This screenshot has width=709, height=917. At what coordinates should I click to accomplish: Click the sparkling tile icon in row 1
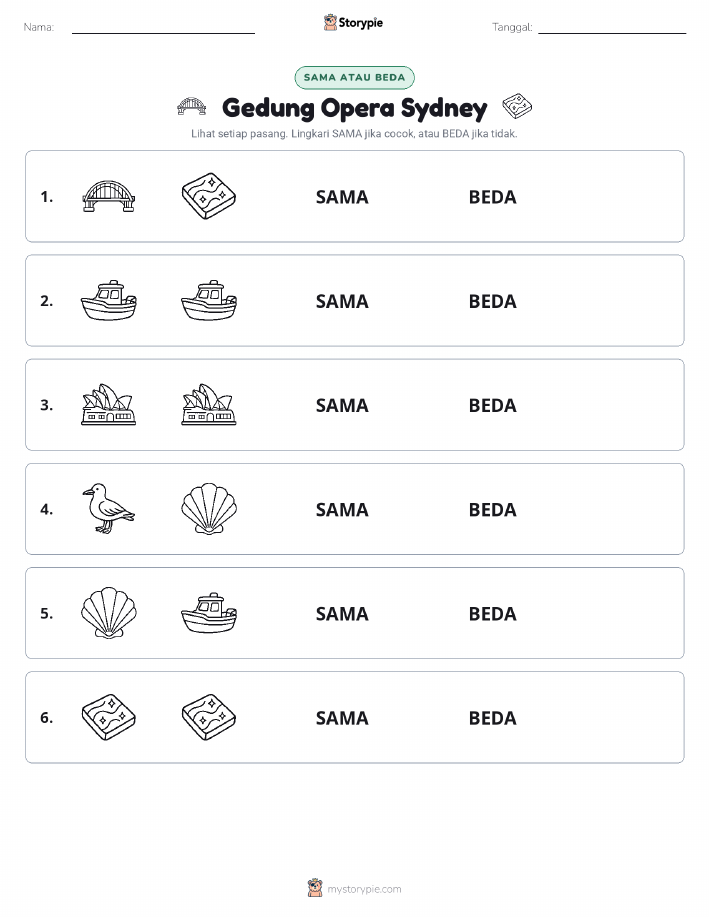point(209,196)
